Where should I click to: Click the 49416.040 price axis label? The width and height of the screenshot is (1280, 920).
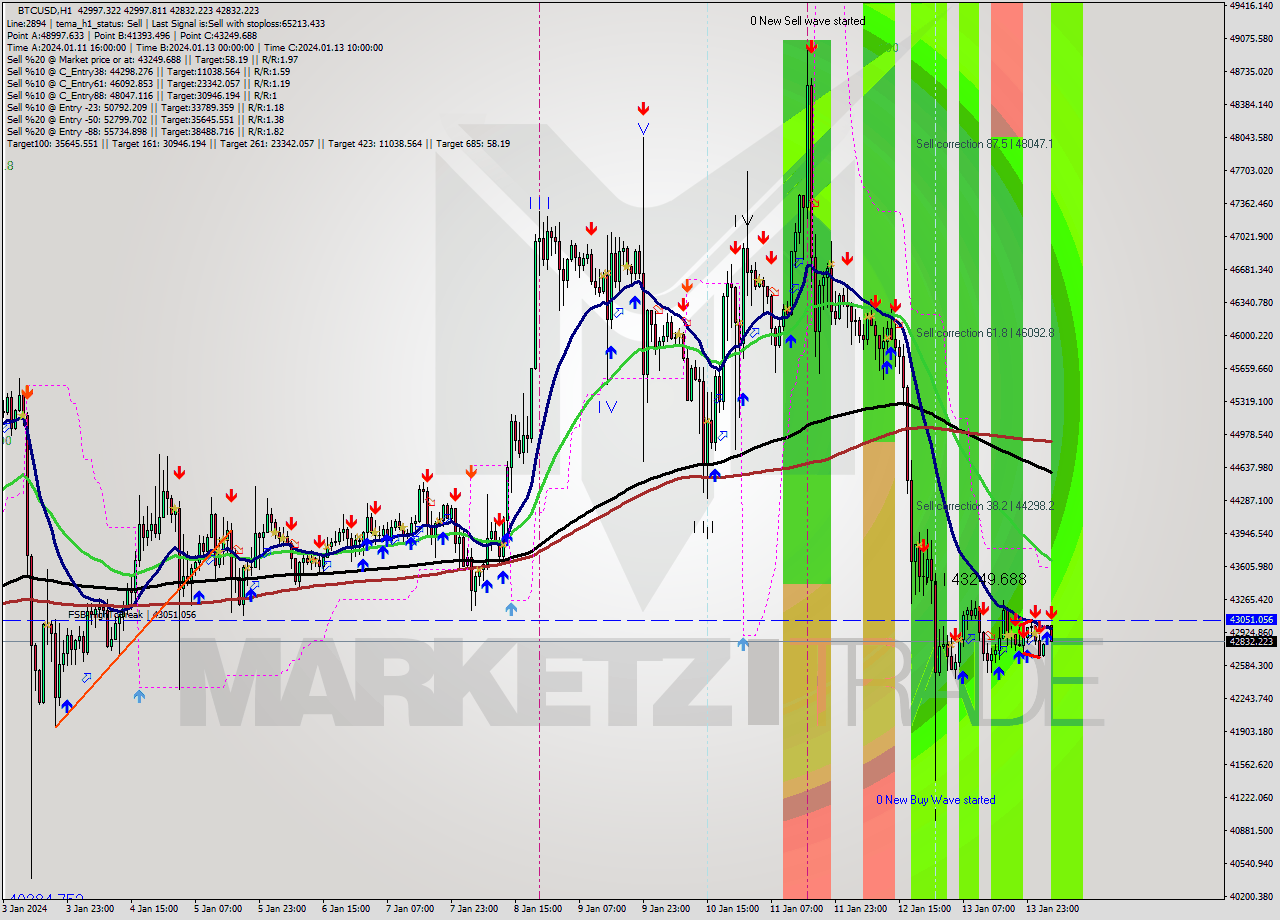click(1250, 5)
